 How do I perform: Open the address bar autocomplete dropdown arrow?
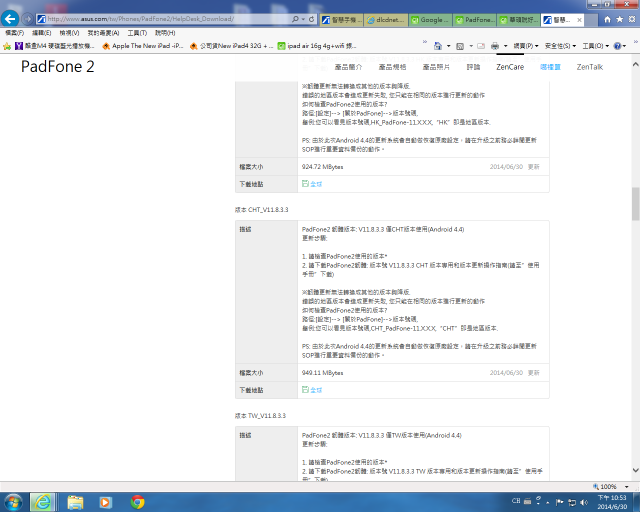click(303, 19)
